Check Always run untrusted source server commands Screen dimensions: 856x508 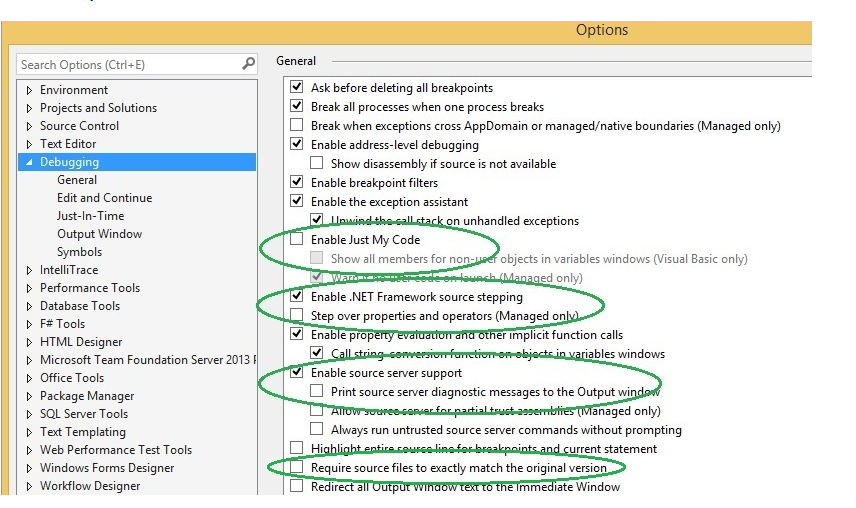tap(316, 429)
